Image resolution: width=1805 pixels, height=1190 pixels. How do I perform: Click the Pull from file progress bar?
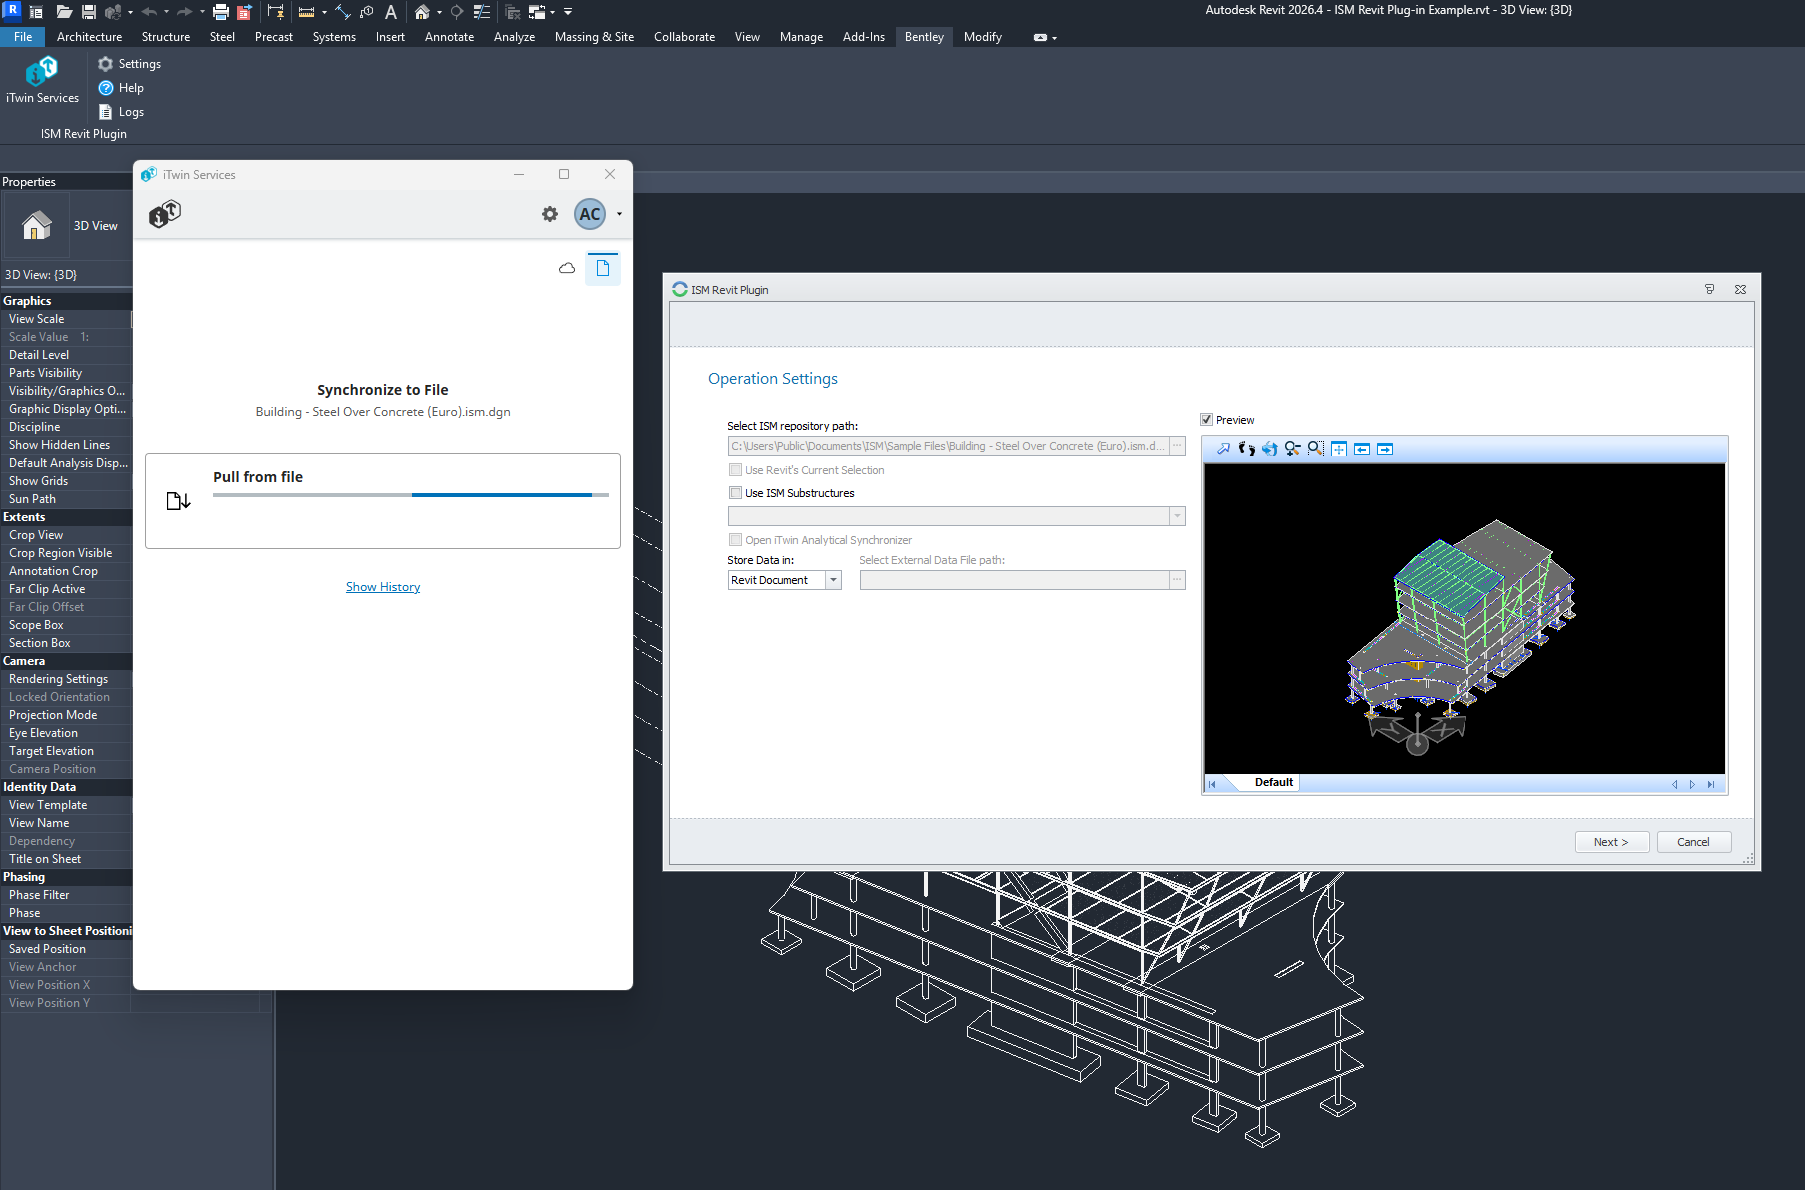click(410, 495)
